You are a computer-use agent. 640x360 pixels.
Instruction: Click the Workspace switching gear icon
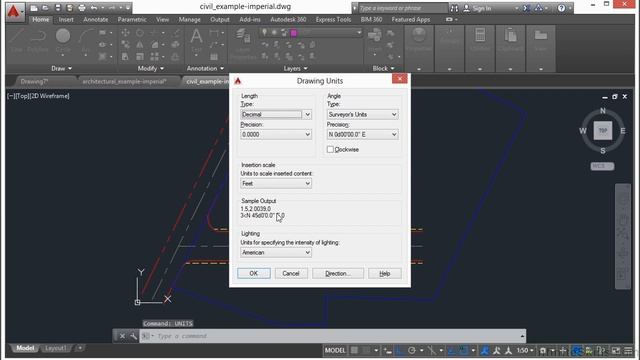tap(543, 351)
